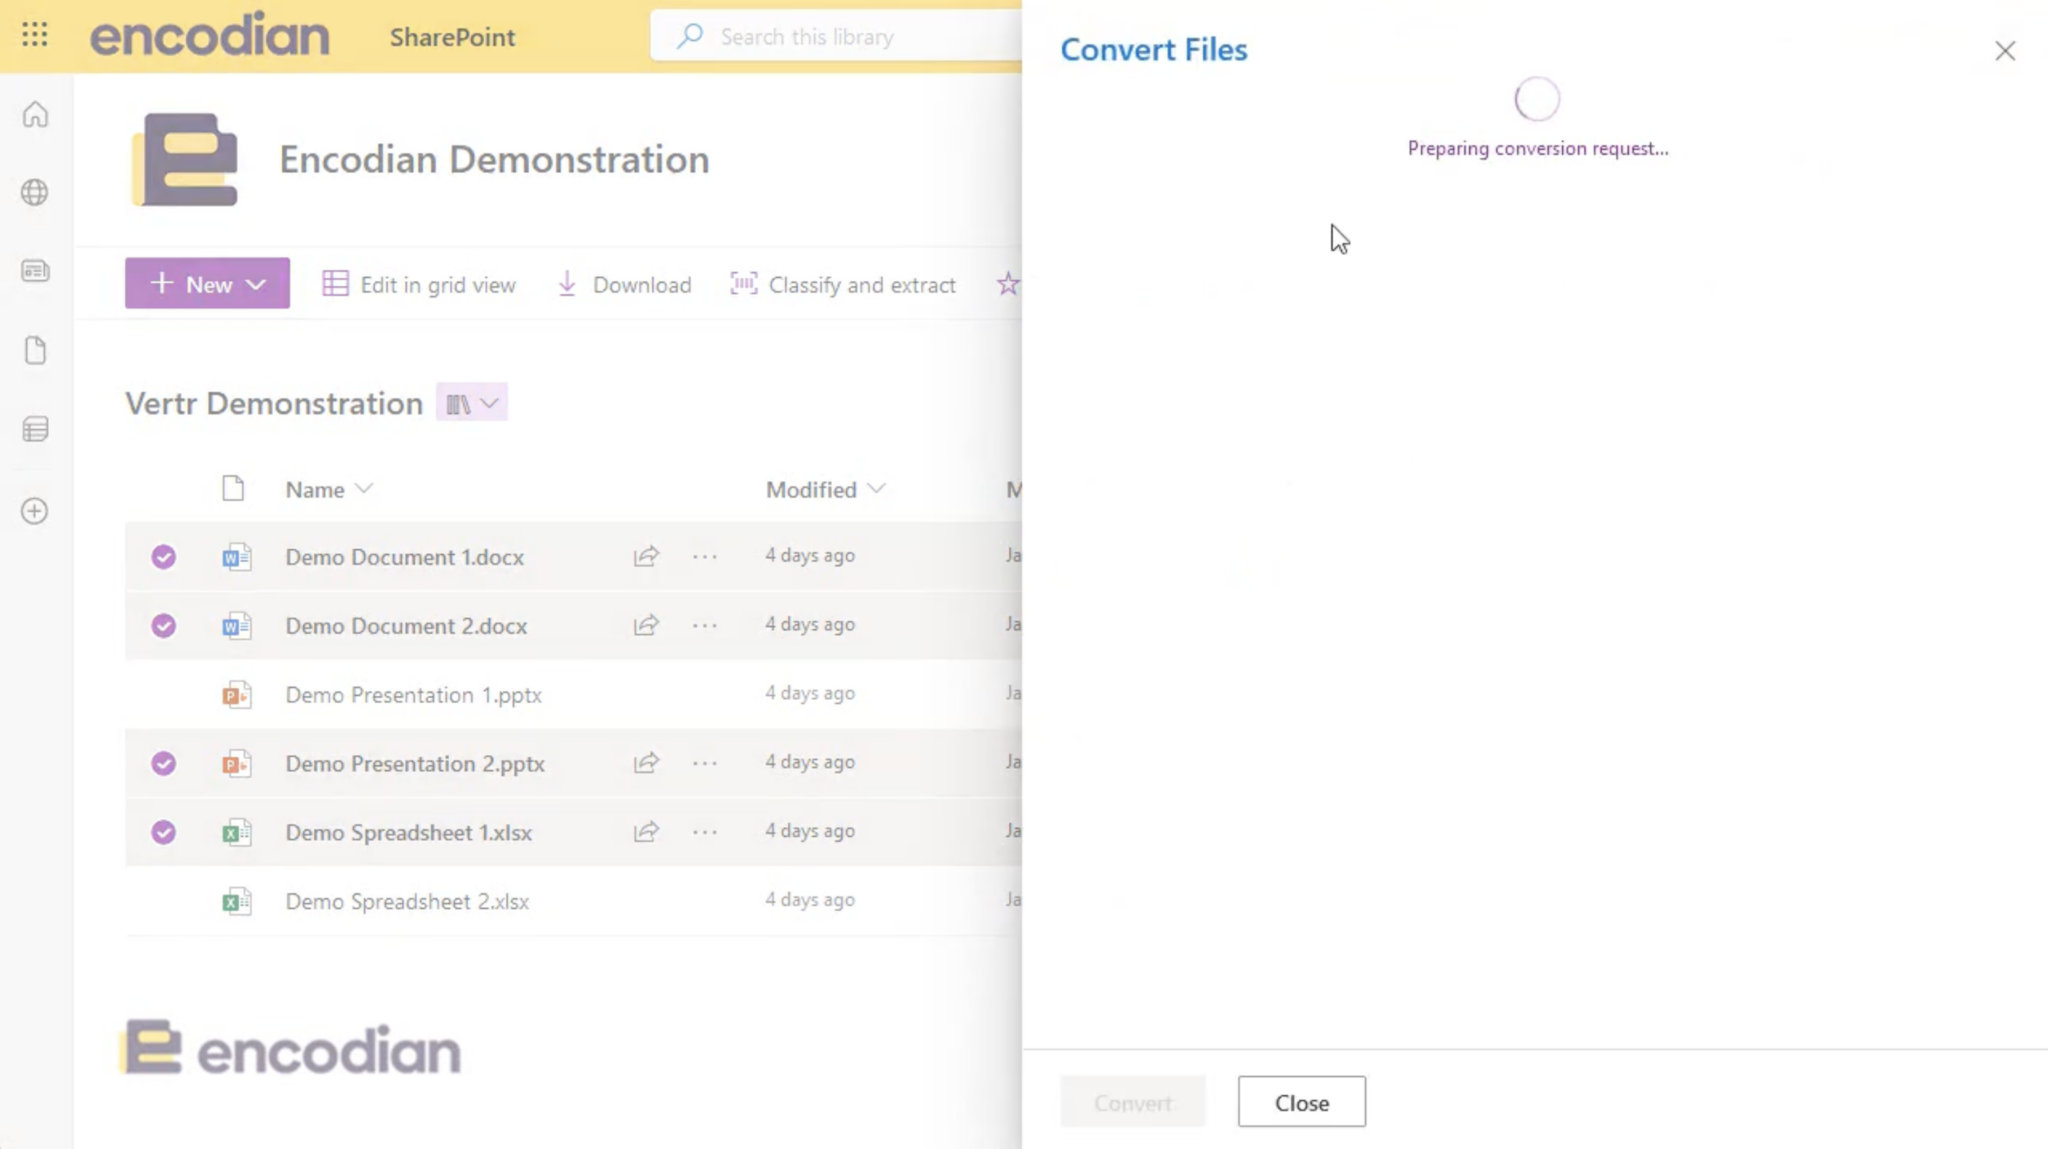Open Demo Presentation 2.pptx
Screen dimensions: 2048x1149
click(x=415, y=764)
